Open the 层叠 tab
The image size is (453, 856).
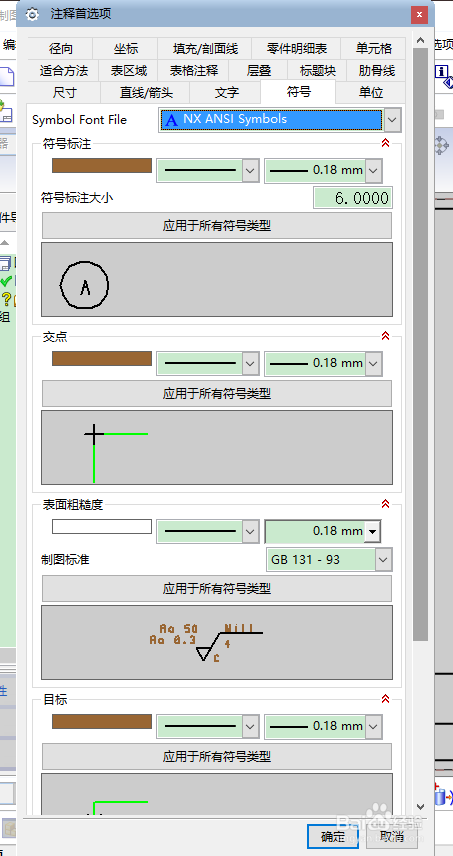click(259, 70)
